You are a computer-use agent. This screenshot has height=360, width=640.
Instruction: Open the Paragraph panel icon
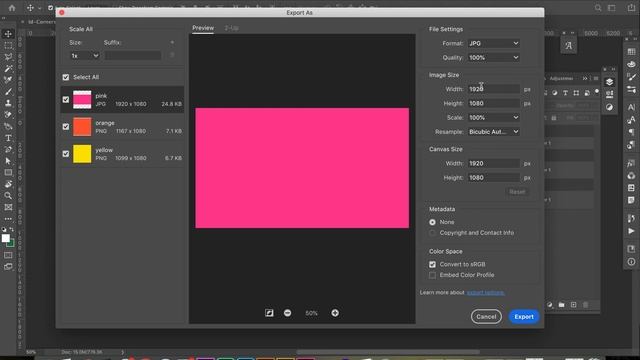pyautogui.click(x=631, y=132)
